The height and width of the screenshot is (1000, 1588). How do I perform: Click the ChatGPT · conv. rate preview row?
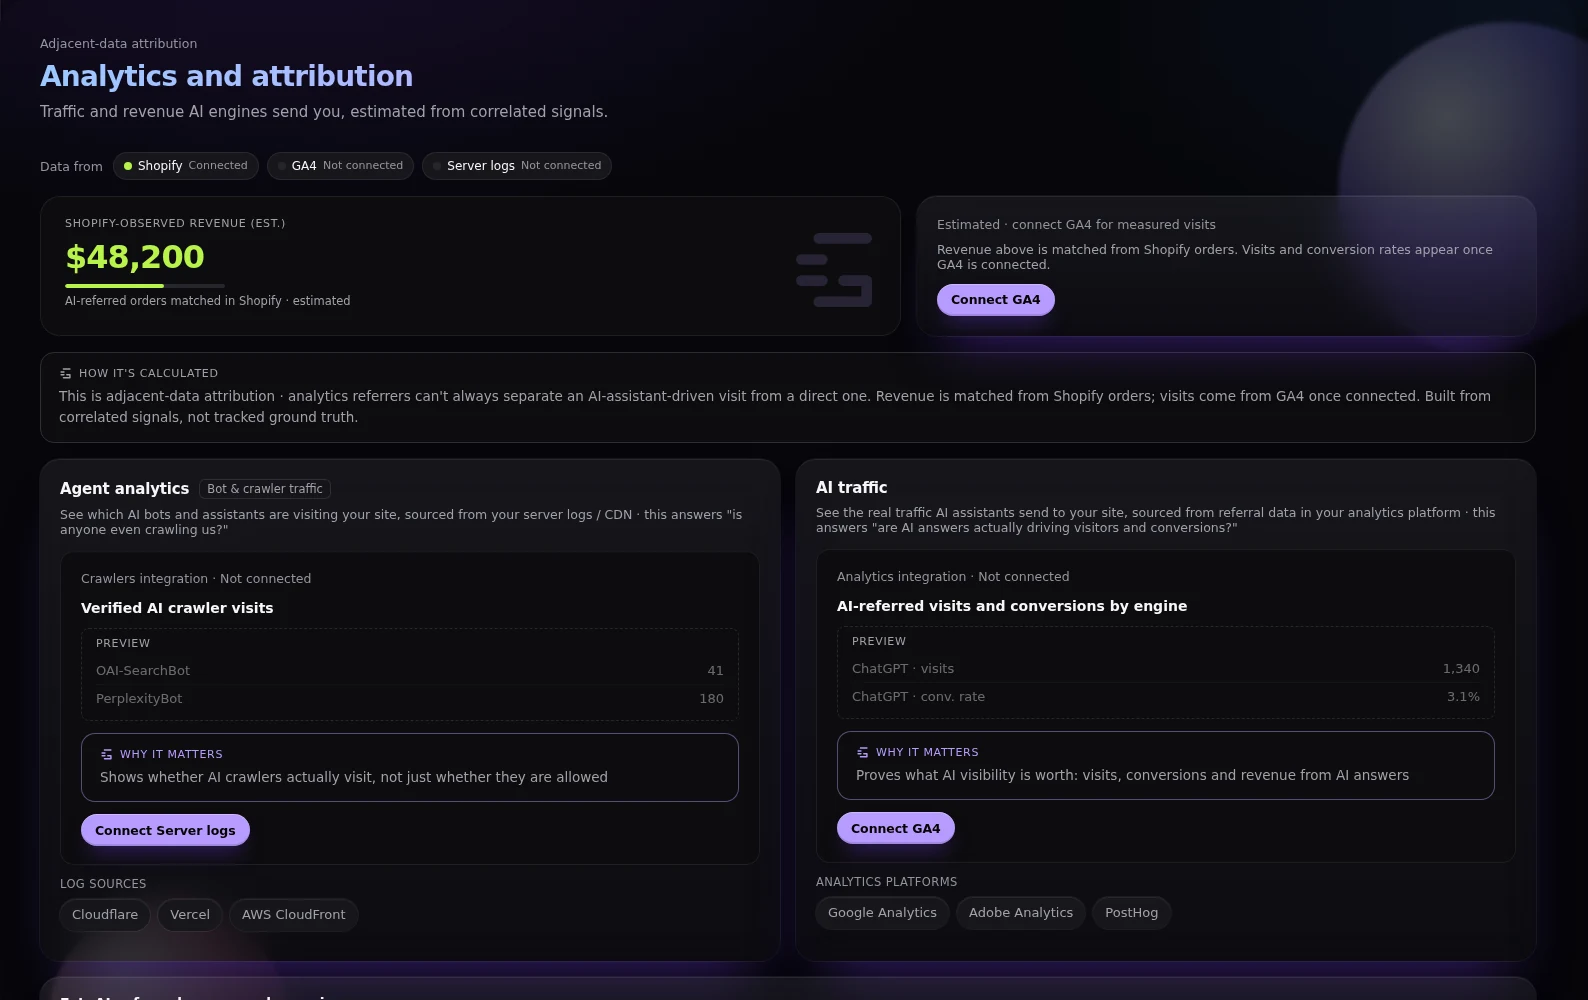tap(1166, 697)
